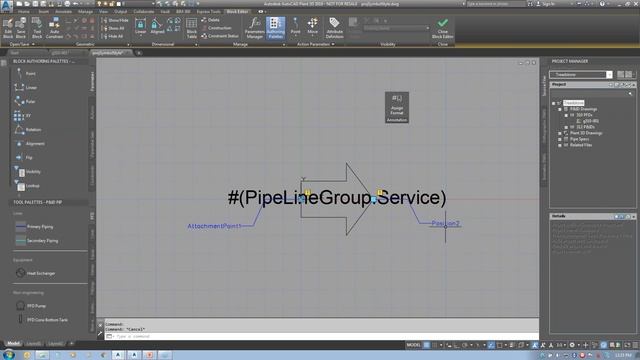Expand the Action Parameters panel dropdown
The height and width of the screenshot is (360, 640).
[316, 44]
